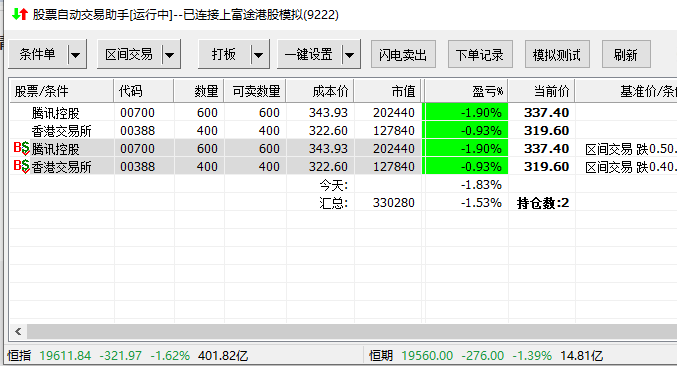Click the -276.00 change in status bar

482,356
